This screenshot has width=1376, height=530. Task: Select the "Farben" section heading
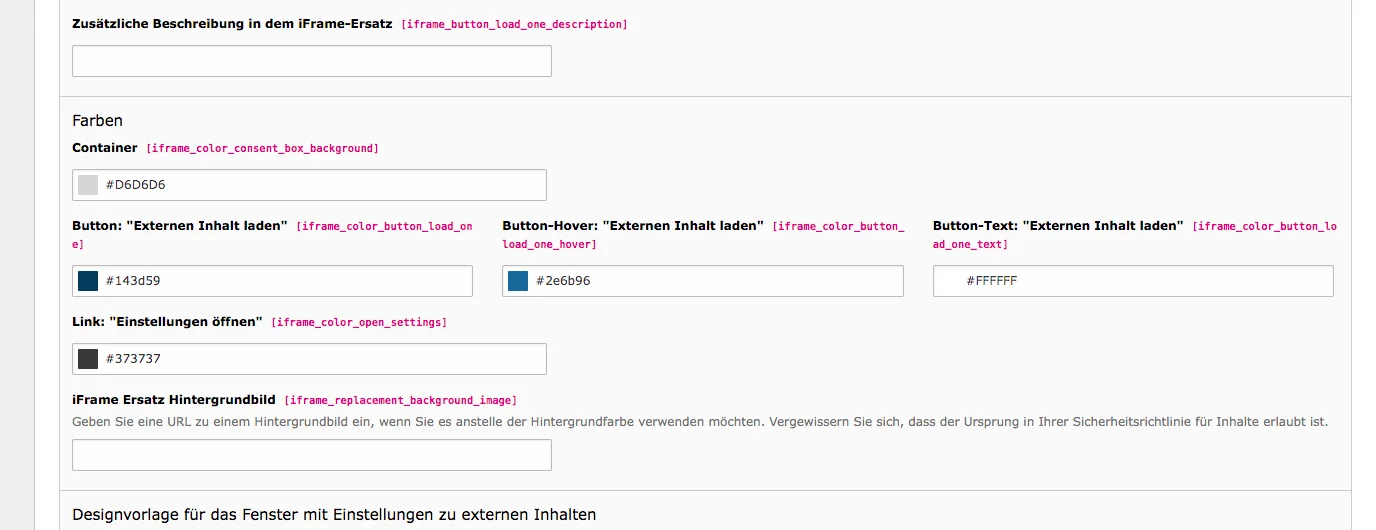point(97,120)
